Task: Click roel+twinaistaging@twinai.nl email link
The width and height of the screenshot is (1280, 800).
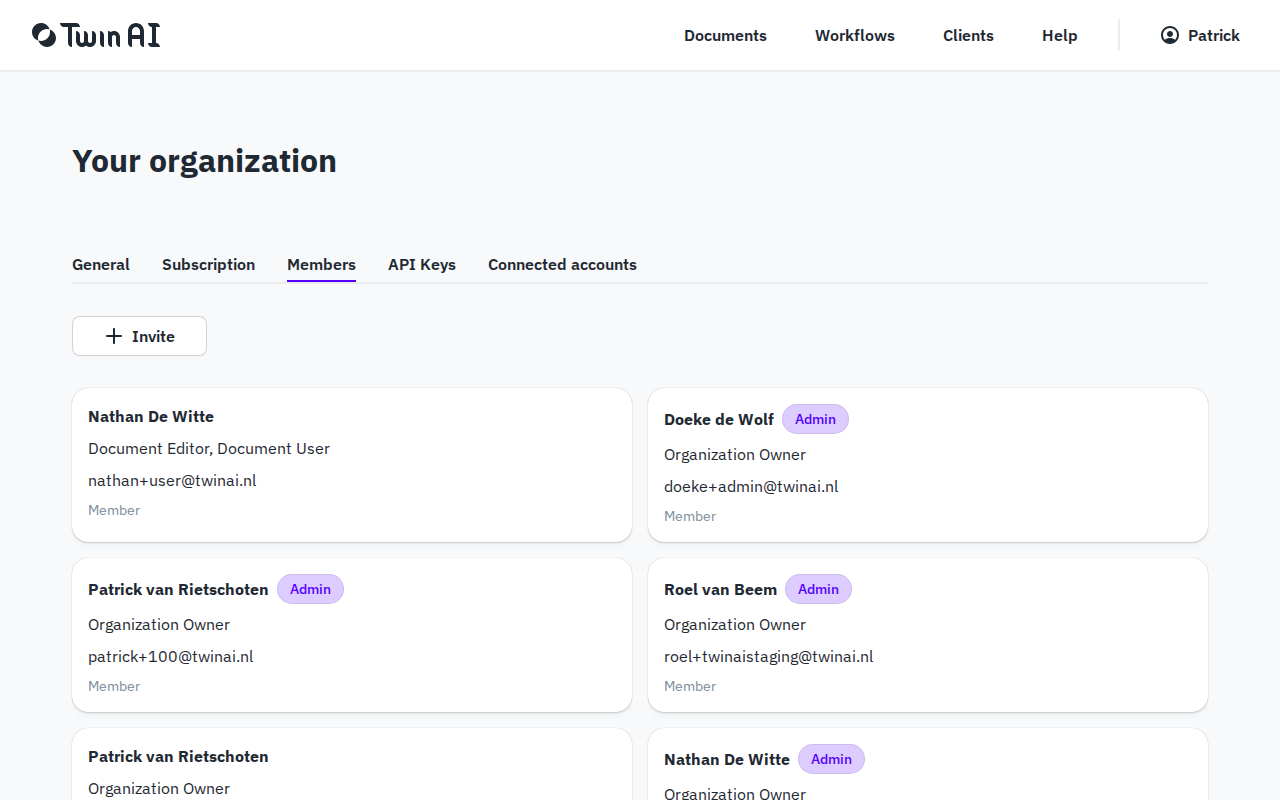Action: click(x=768, y=656)
